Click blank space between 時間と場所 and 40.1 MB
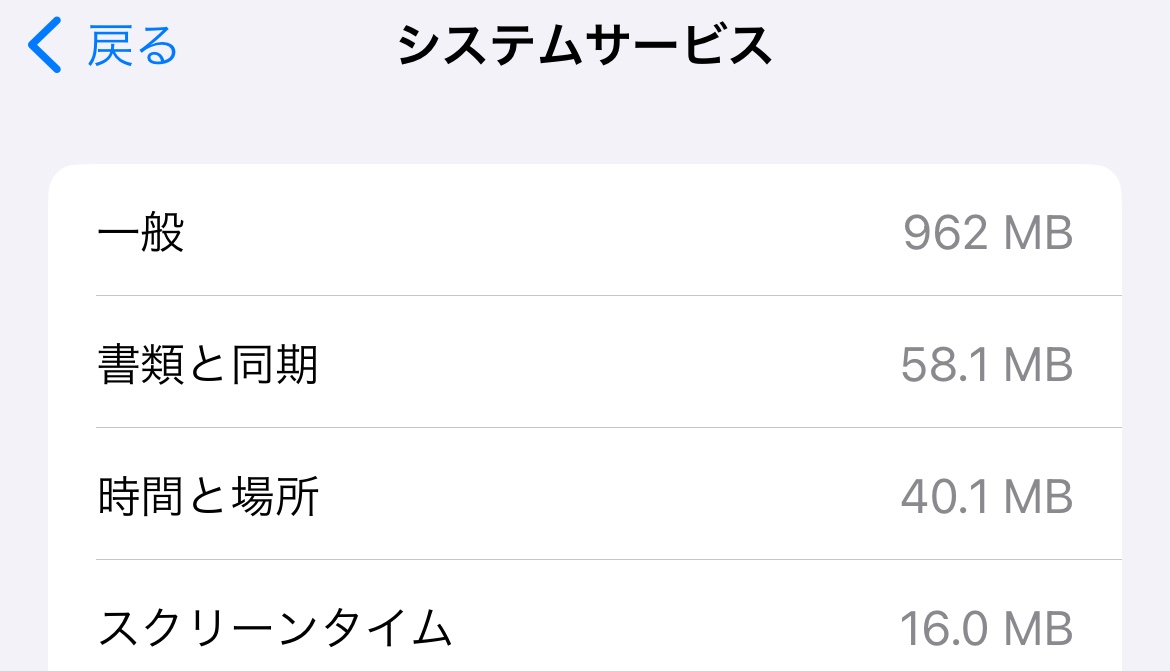The height and width of the screenshot is (671, 1170). 600,497
